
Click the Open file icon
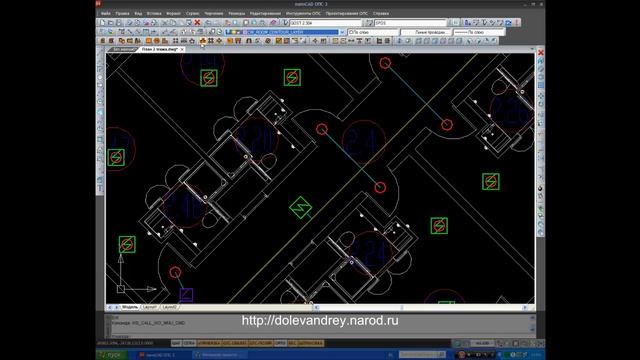(111, 23)
